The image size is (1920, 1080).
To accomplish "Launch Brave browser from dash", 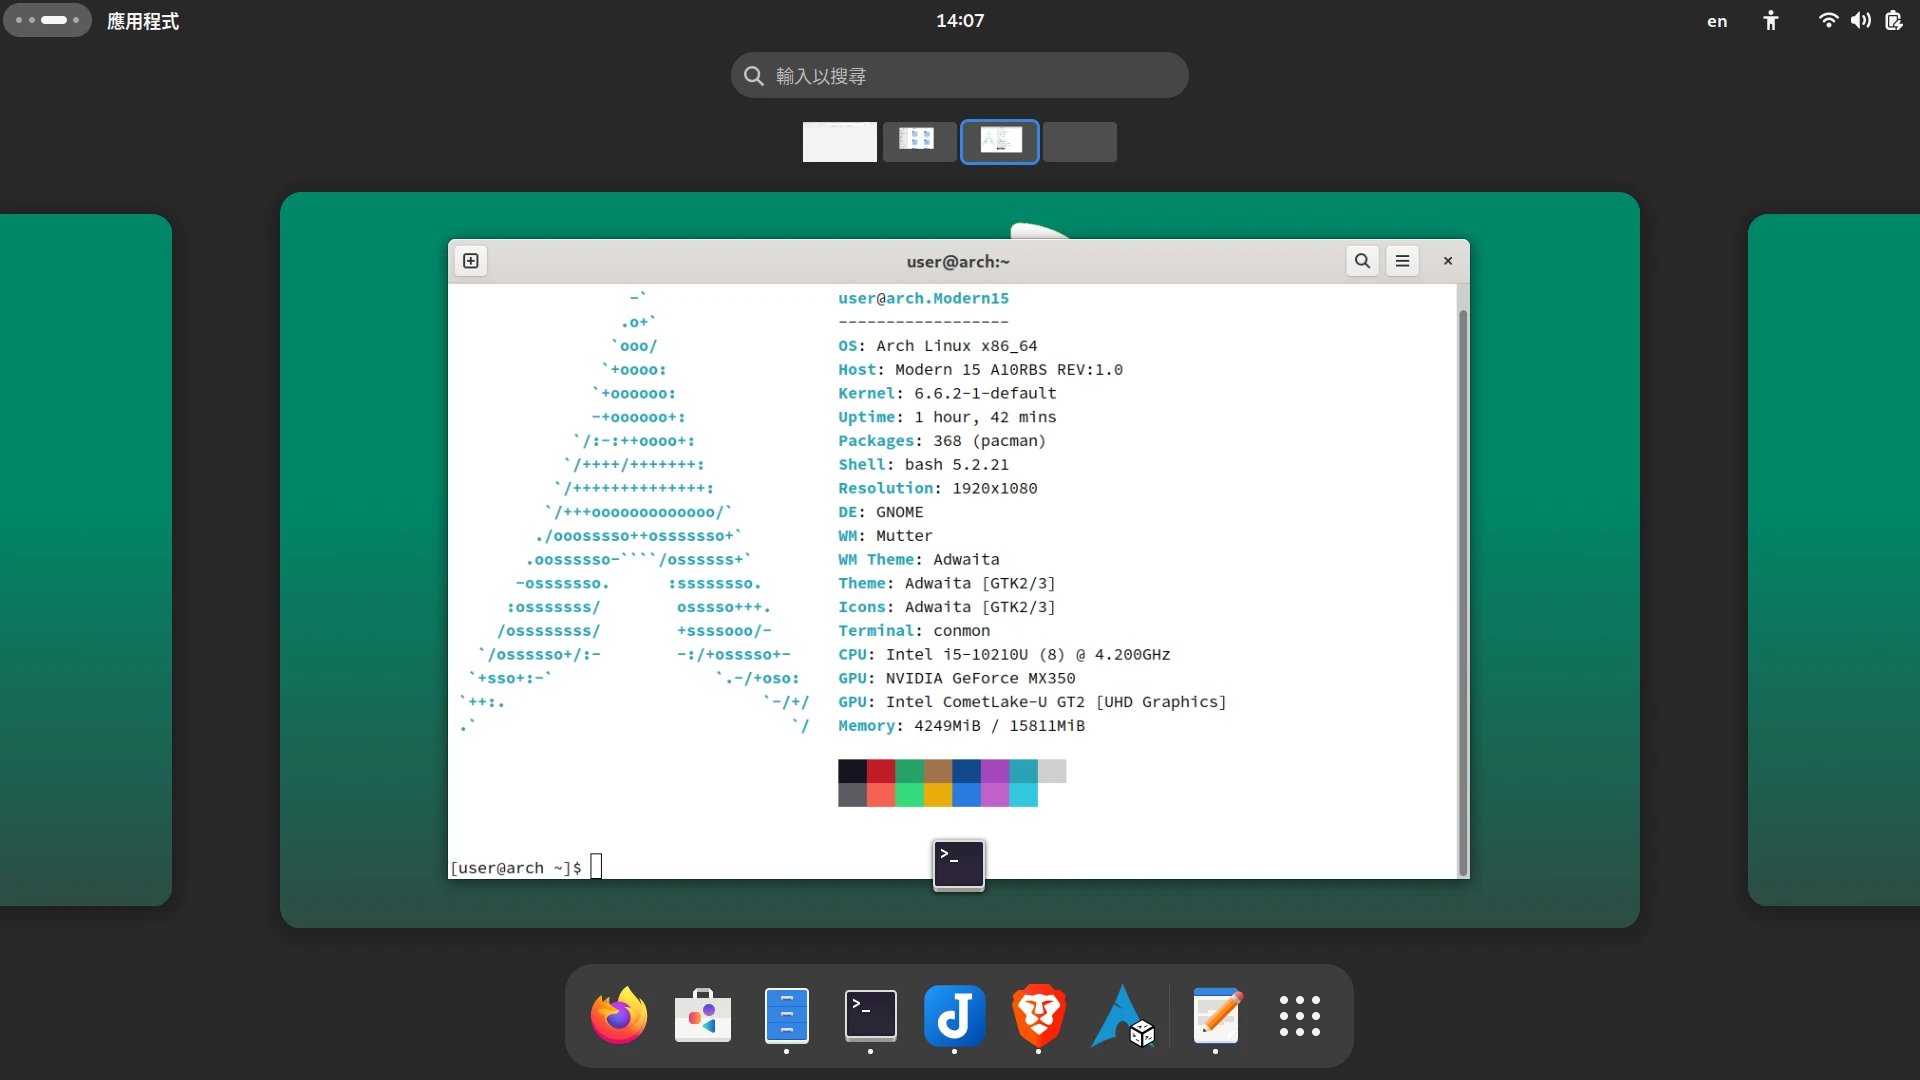I will tap(1038, 1016).
